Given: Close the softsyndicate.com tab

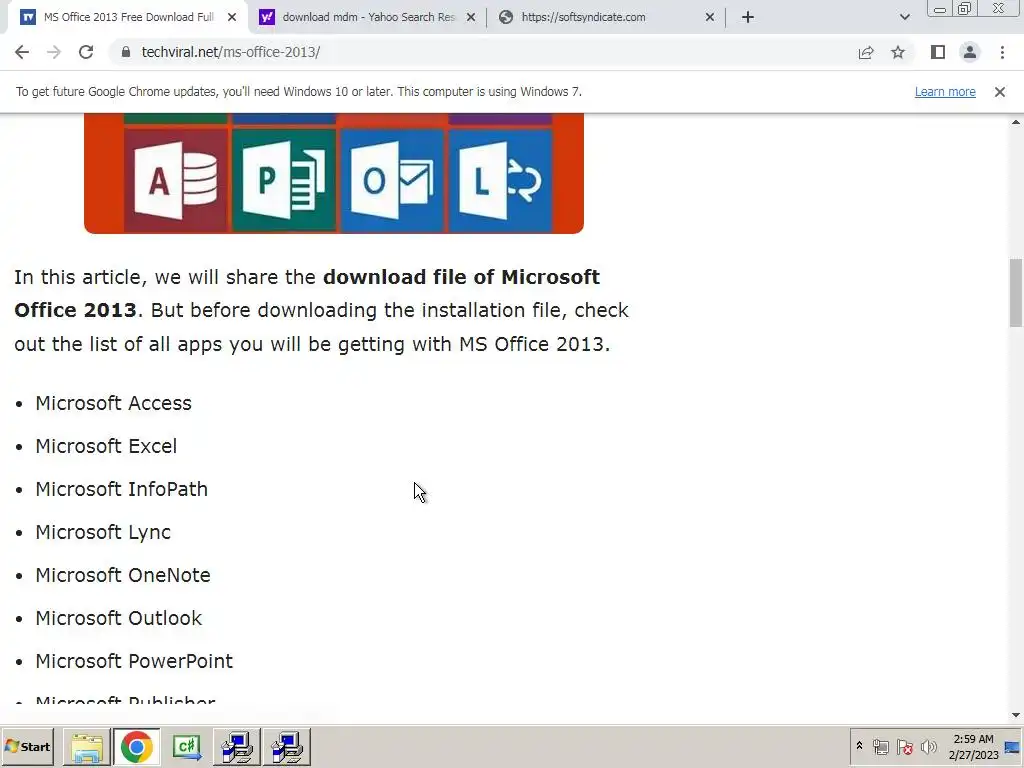Looking at the screenshot, I should coord(710,18).
